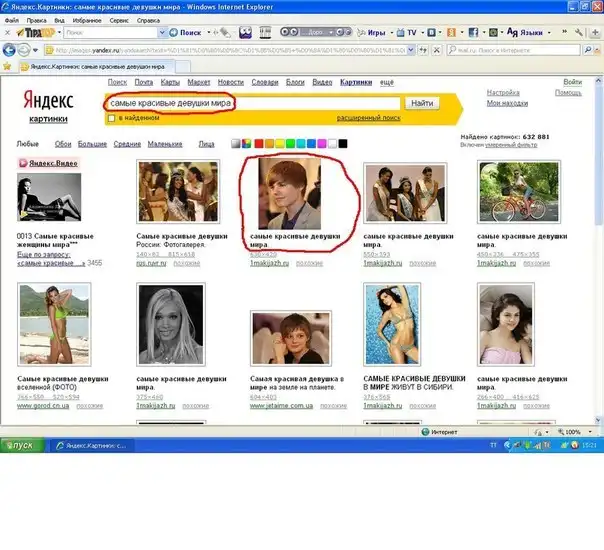Click the Favorites star icon
604x550 pixels.
pyautogui.click(x=9, y=66)
